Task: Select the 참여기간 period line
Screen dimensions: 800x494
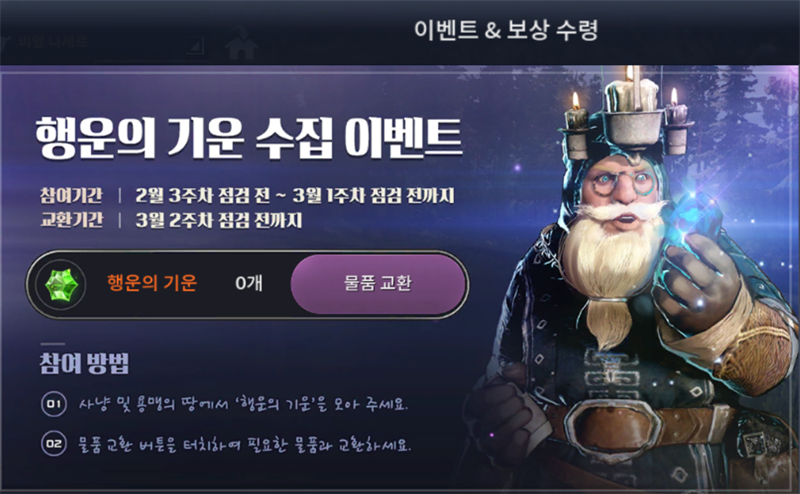Action: pyautogui.click(x=247, y=195)
